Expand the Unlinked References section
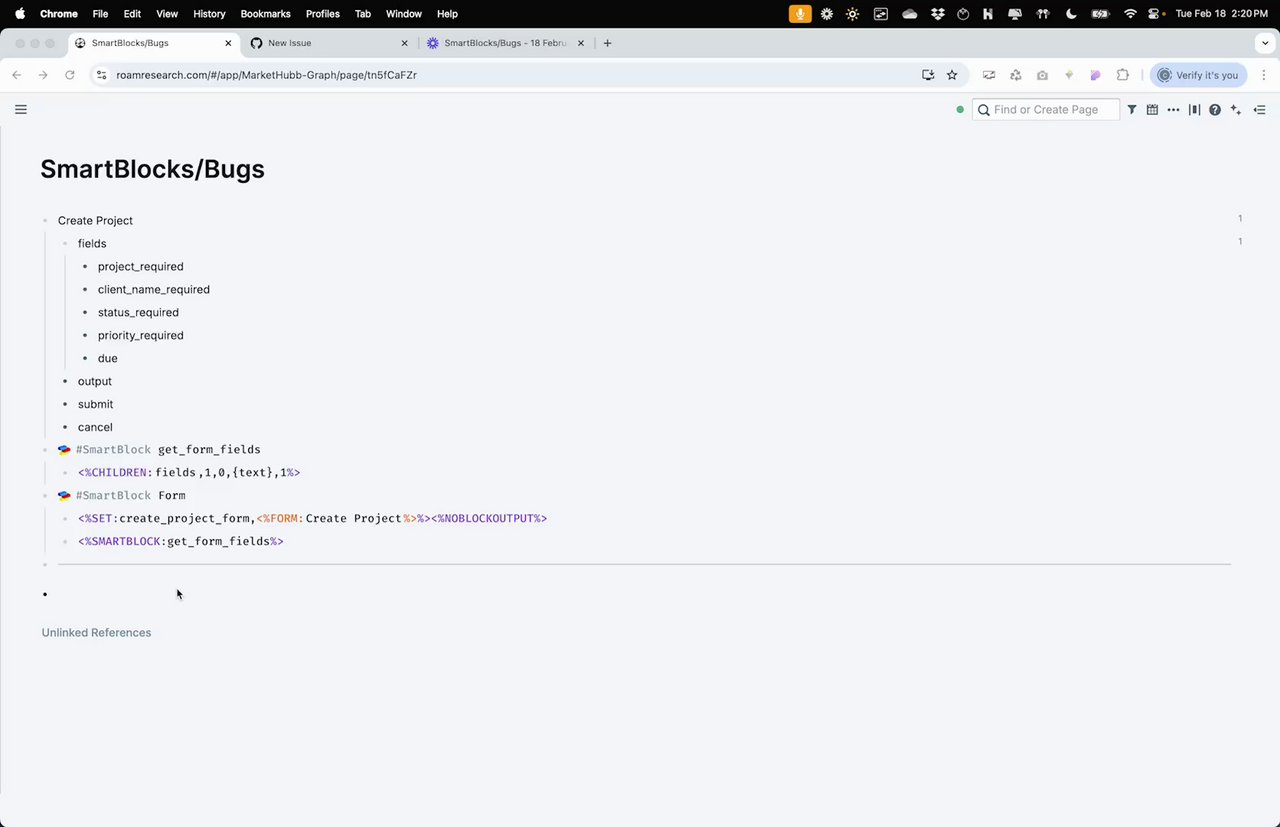 coord(96,633)
